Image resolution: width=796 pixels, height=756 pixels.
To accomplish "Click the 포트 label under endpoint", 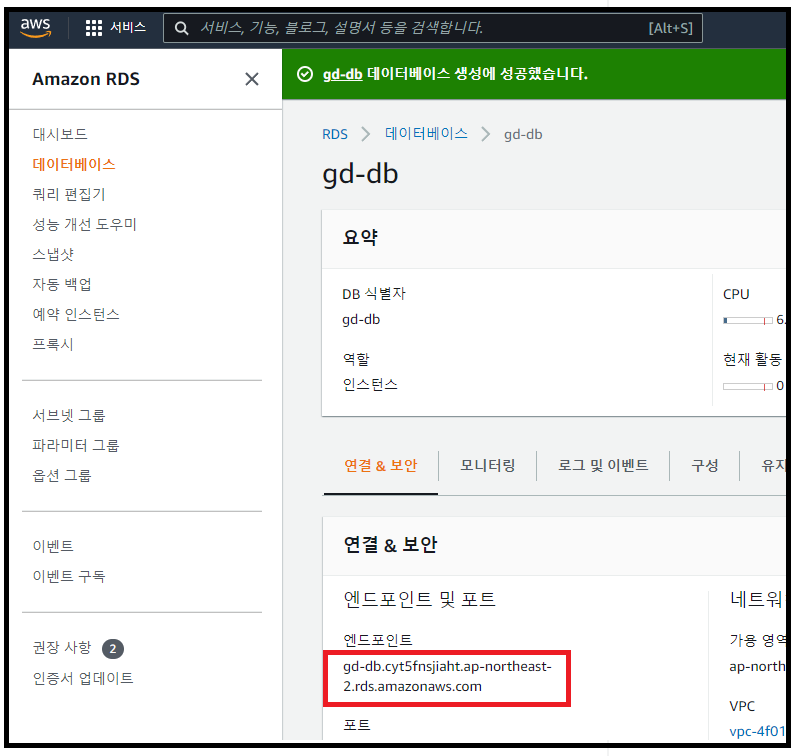I will (357, 725).
